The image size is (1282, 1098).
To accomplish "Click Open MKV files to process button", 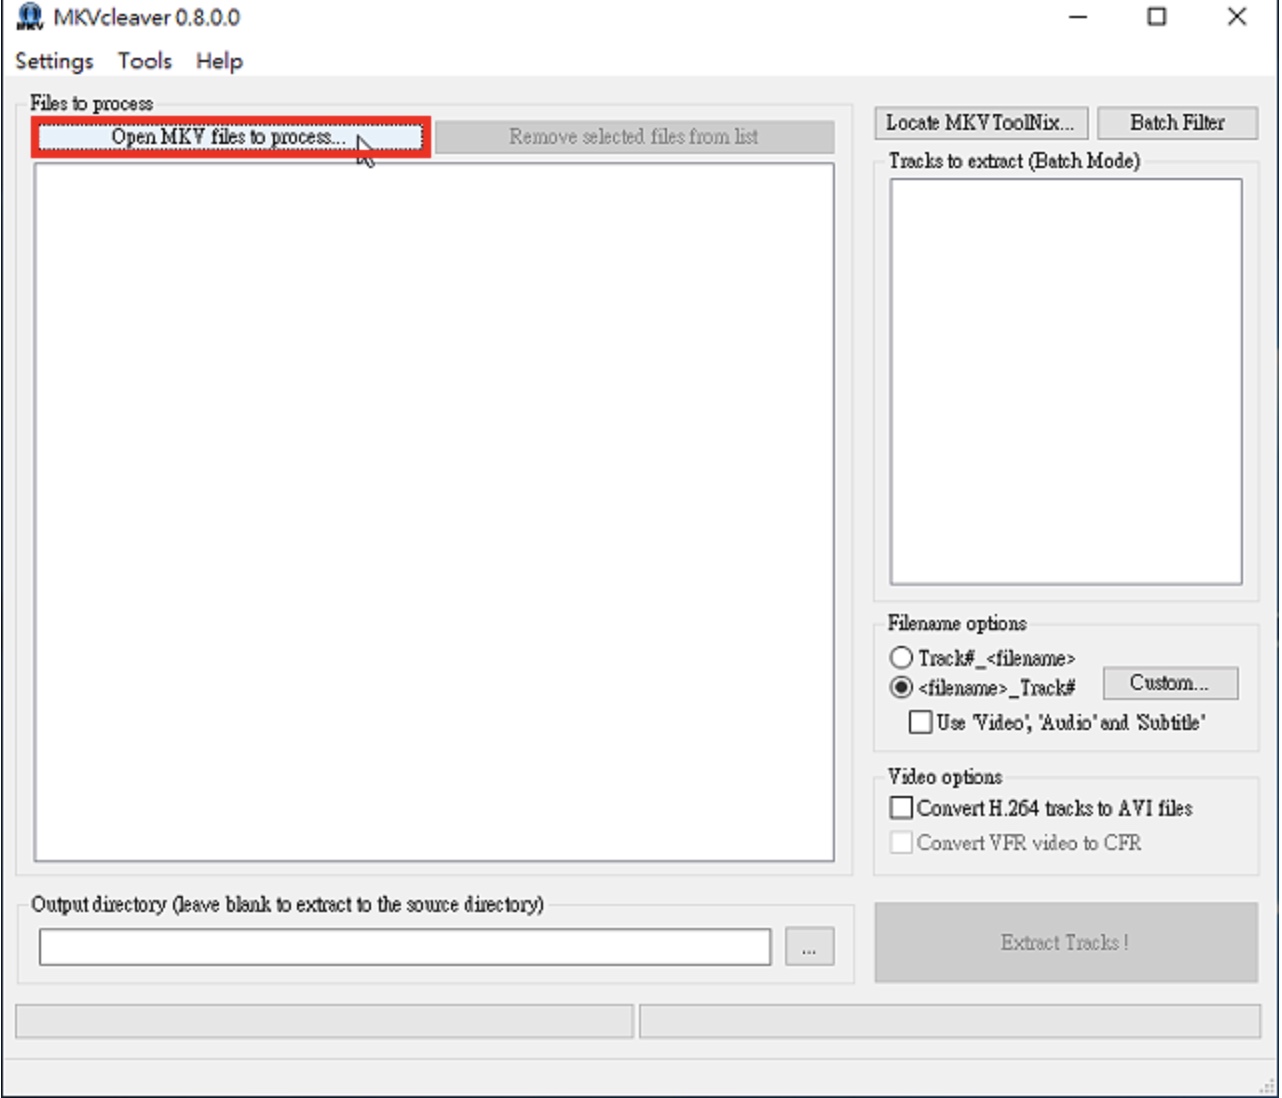I will (x=230, y=137).
